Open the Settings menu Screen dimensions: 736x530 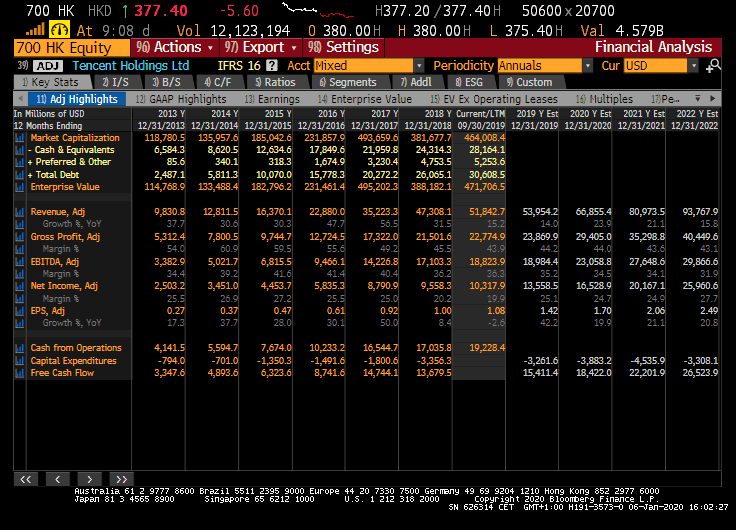pos(344,47)
